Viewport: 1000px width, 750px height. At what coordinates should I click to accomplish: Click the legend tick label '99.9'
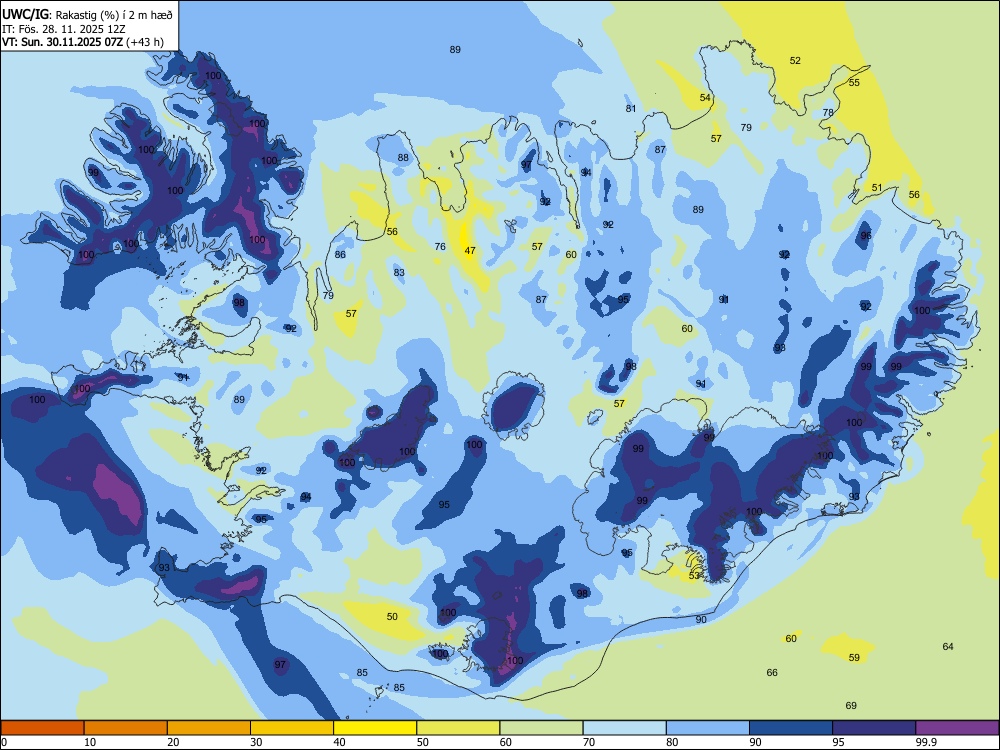pyautogui.click(x=926, y=742)
